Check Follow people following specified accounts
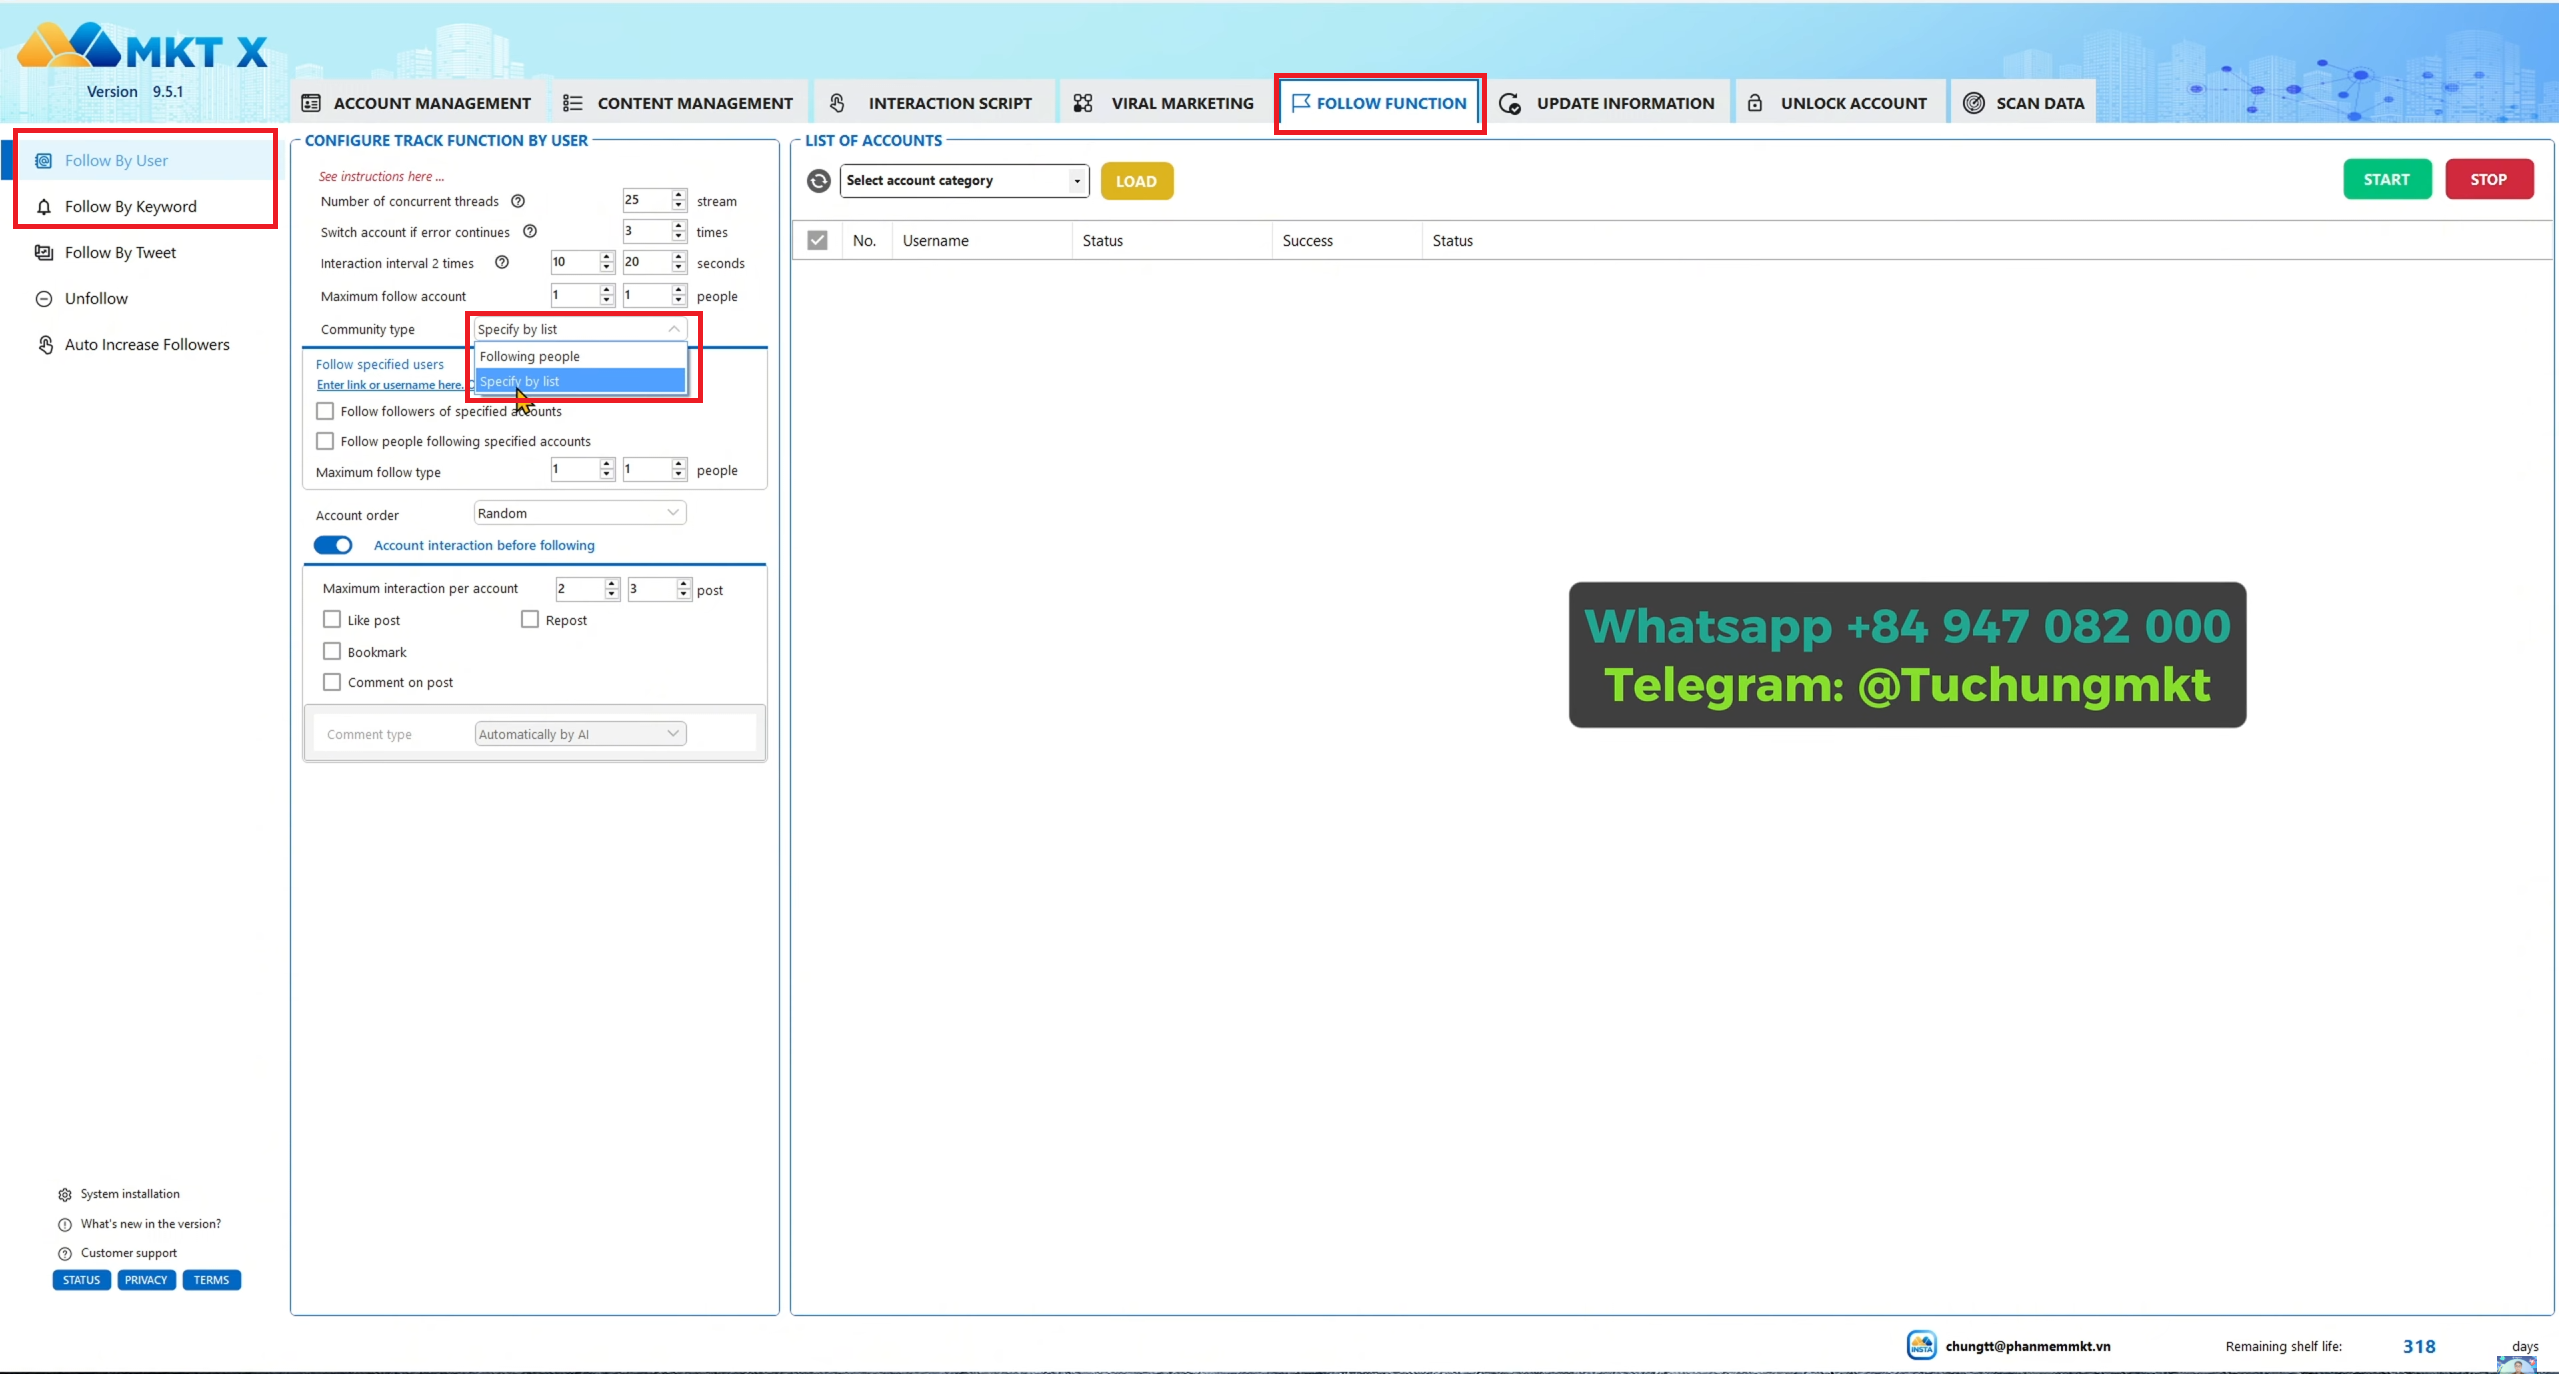Image resolution: width=2559 pixels, height=1374 pixels. point(325,441)
